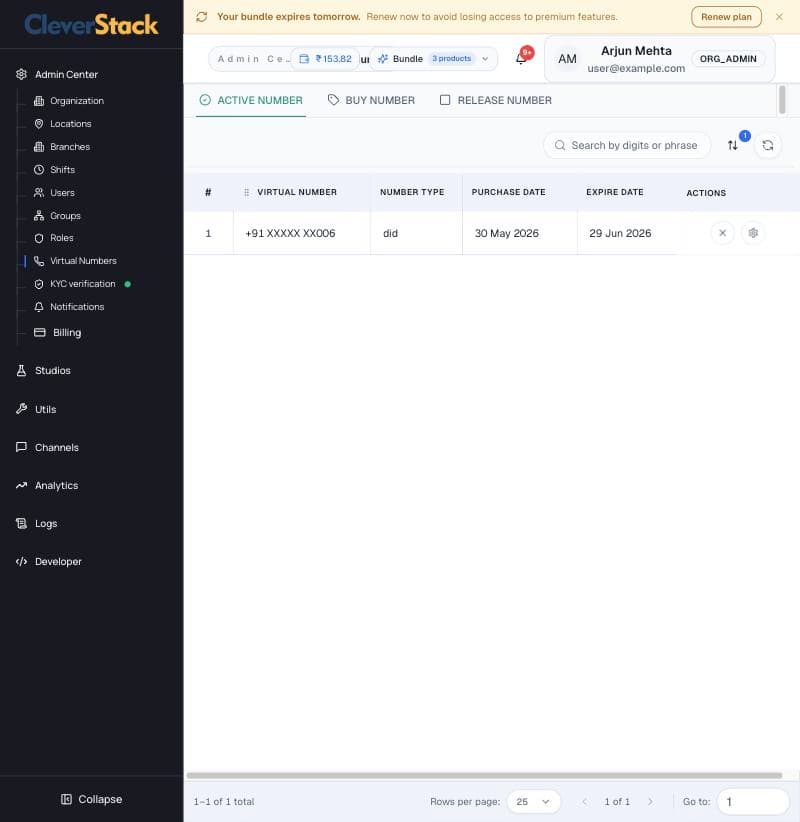Expand the Studios section
The width and height of the screenshot is (800, 822).
[x=43, y=371]
